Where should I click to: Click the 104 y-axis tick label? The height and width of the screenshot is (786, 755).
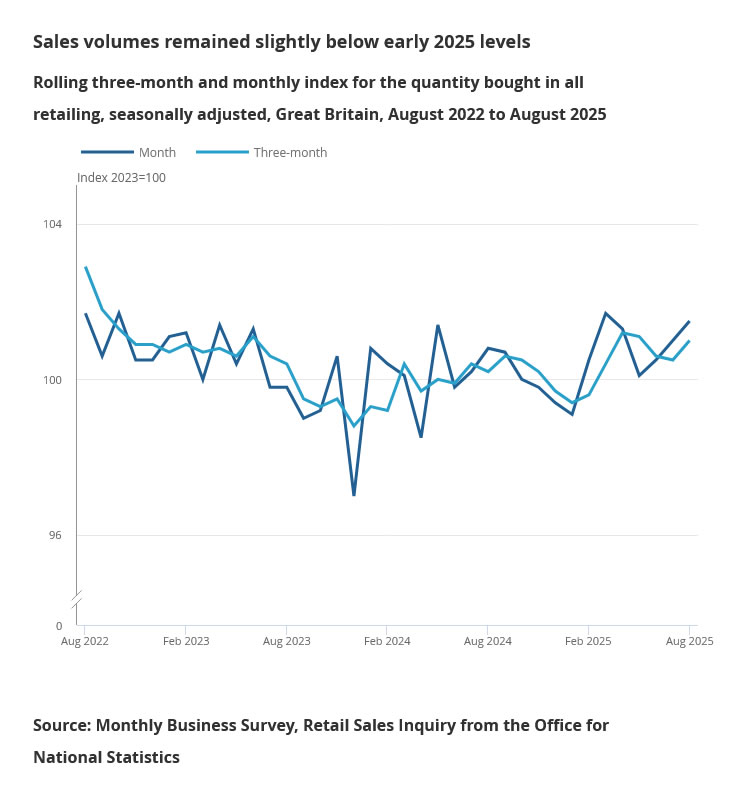click(x=53, y=224)
